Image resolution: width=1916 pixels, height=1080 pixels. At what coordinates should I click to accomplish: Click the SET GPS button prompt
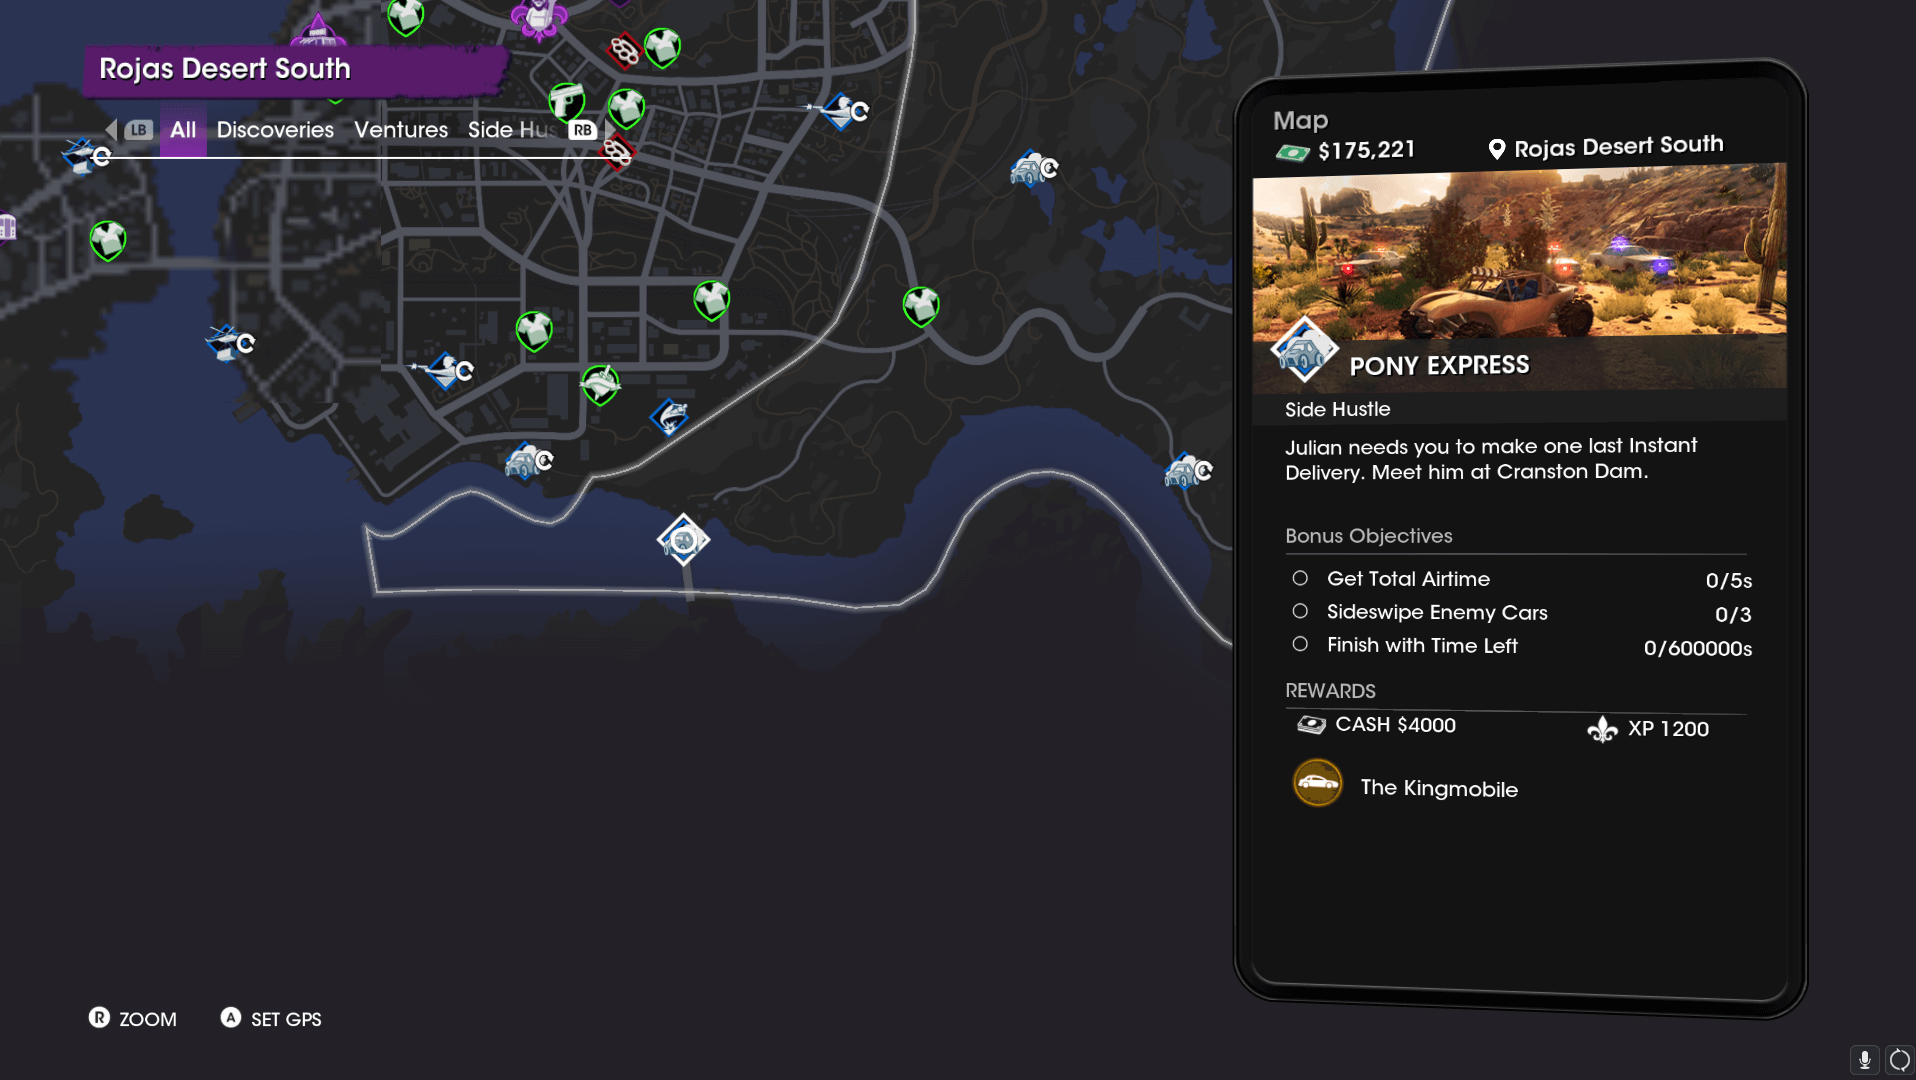click(271, 1018)
